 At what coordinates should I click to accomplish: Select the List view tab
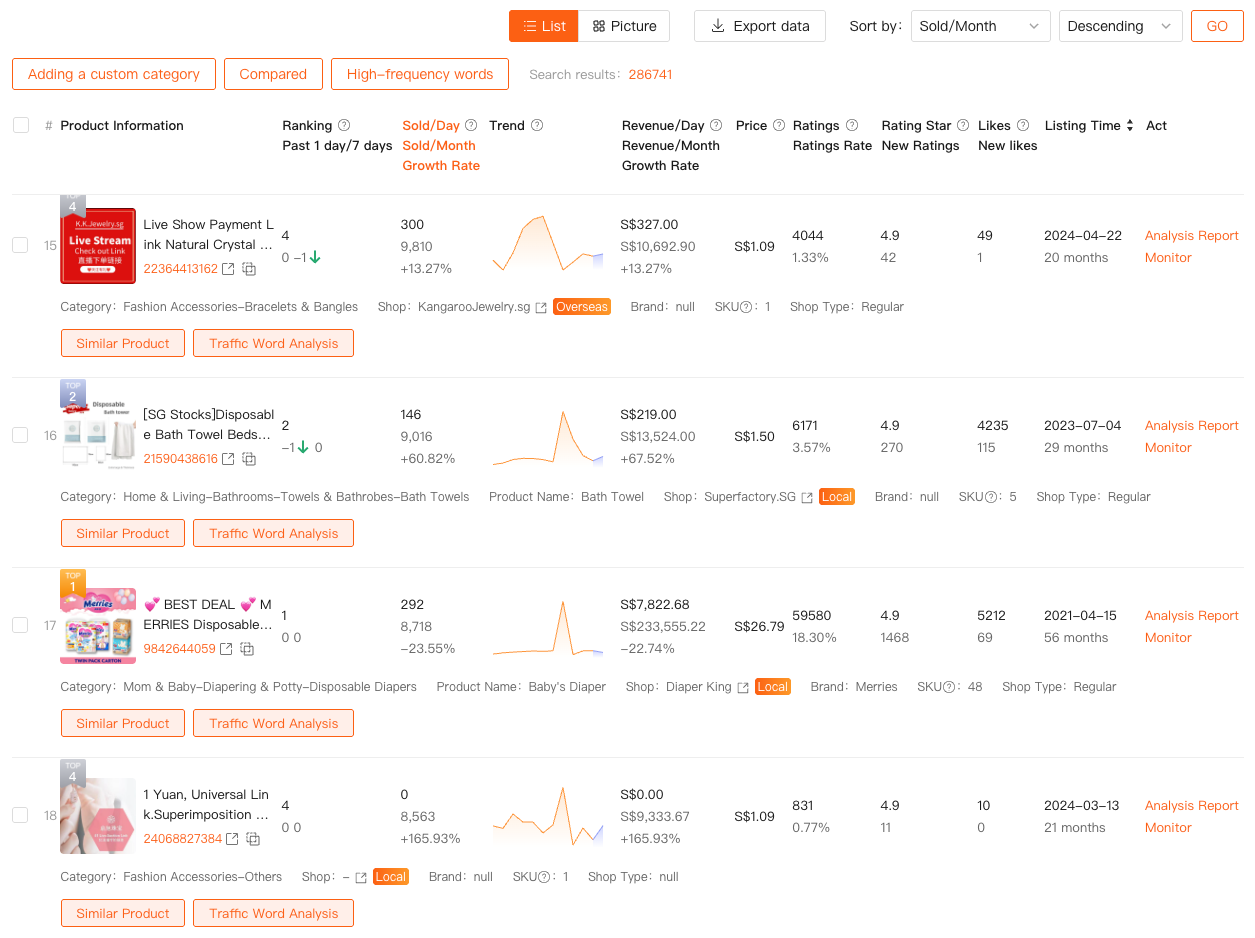click(543, 26)
